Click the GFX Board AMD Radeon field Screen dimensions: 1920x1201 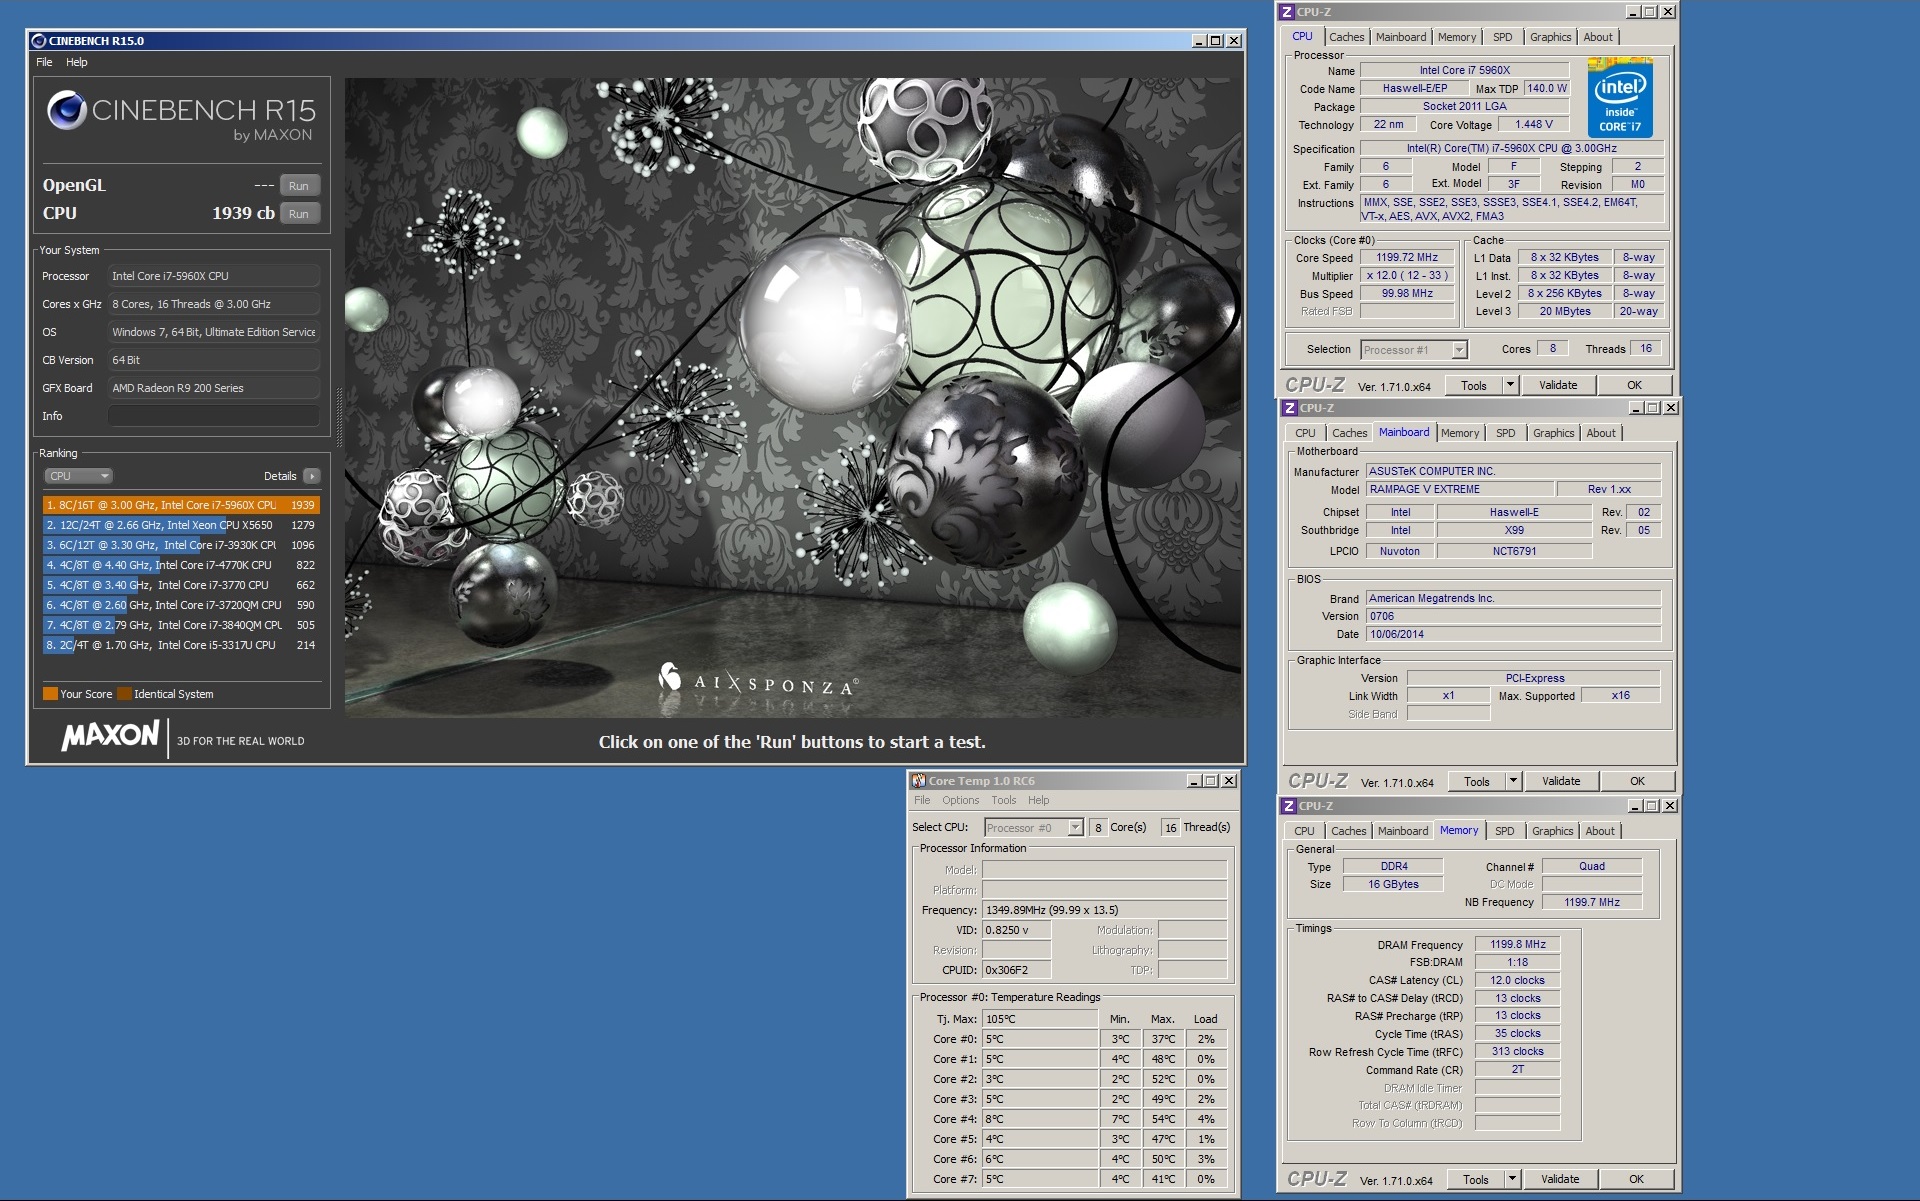[214, 388]
